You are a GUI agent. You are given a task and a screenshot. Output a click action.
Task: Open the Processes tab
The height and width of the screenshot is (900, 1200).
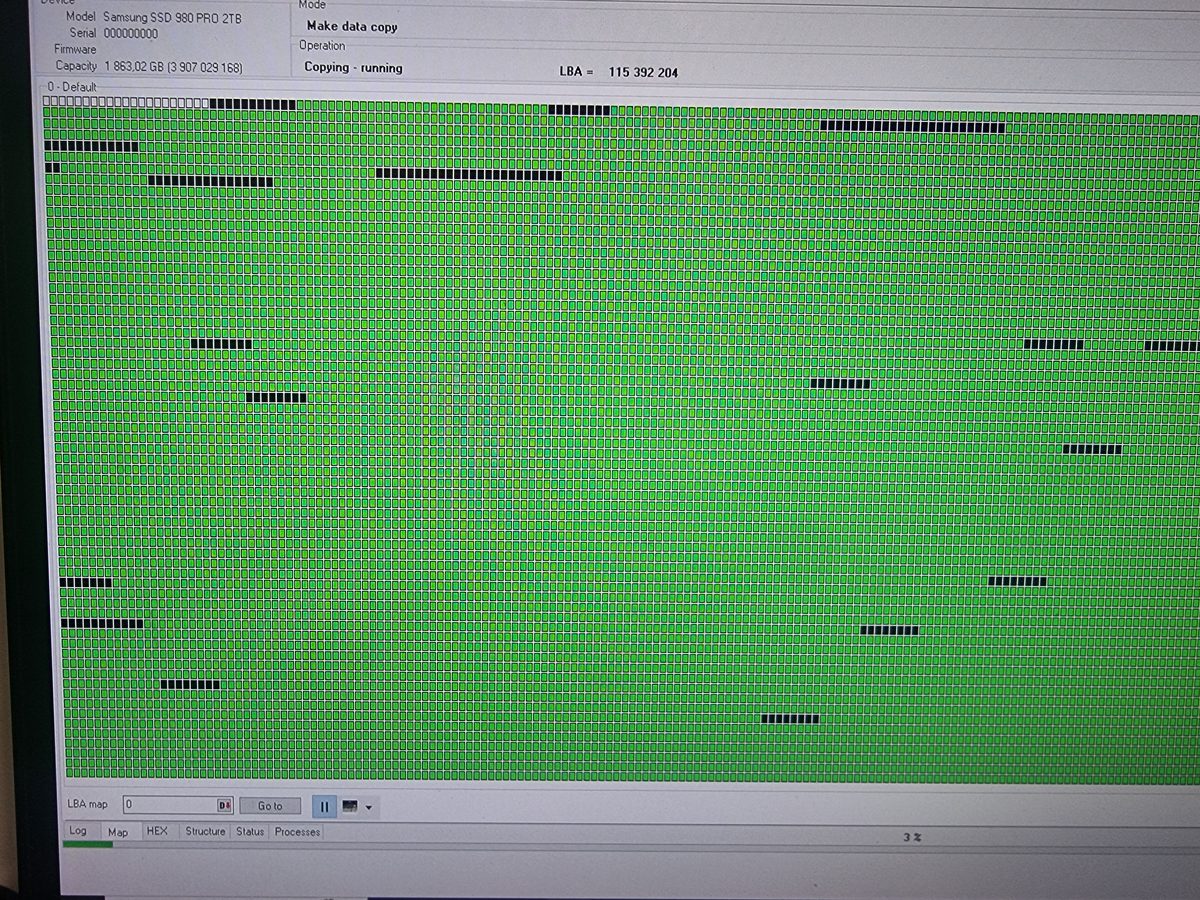pos(297,831)
